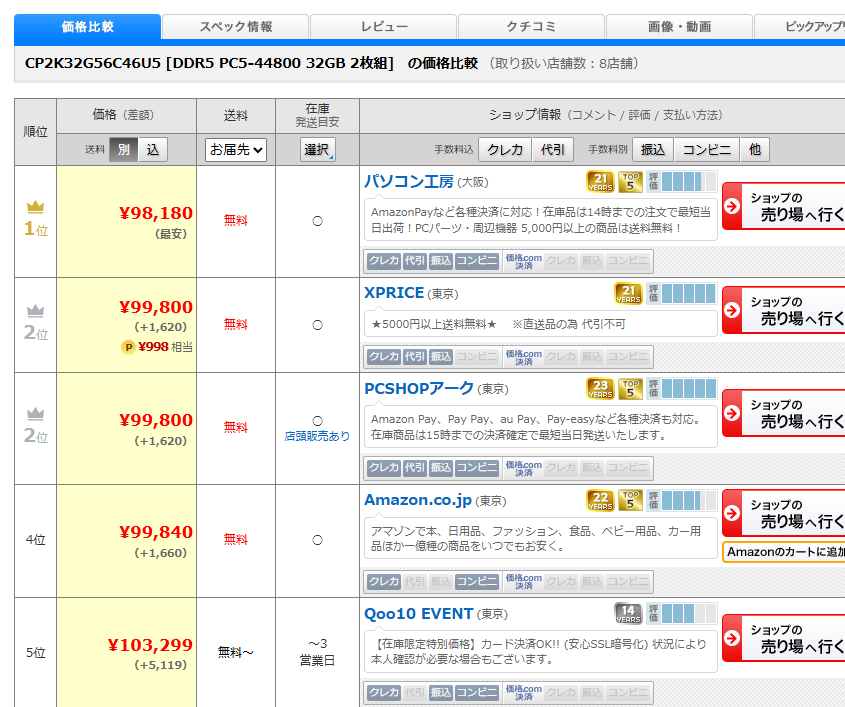Image resolution: width=845 pixels, height=707 pixels.
Task: Click XPRICE 21 years badge
Action: coord(628,294)
